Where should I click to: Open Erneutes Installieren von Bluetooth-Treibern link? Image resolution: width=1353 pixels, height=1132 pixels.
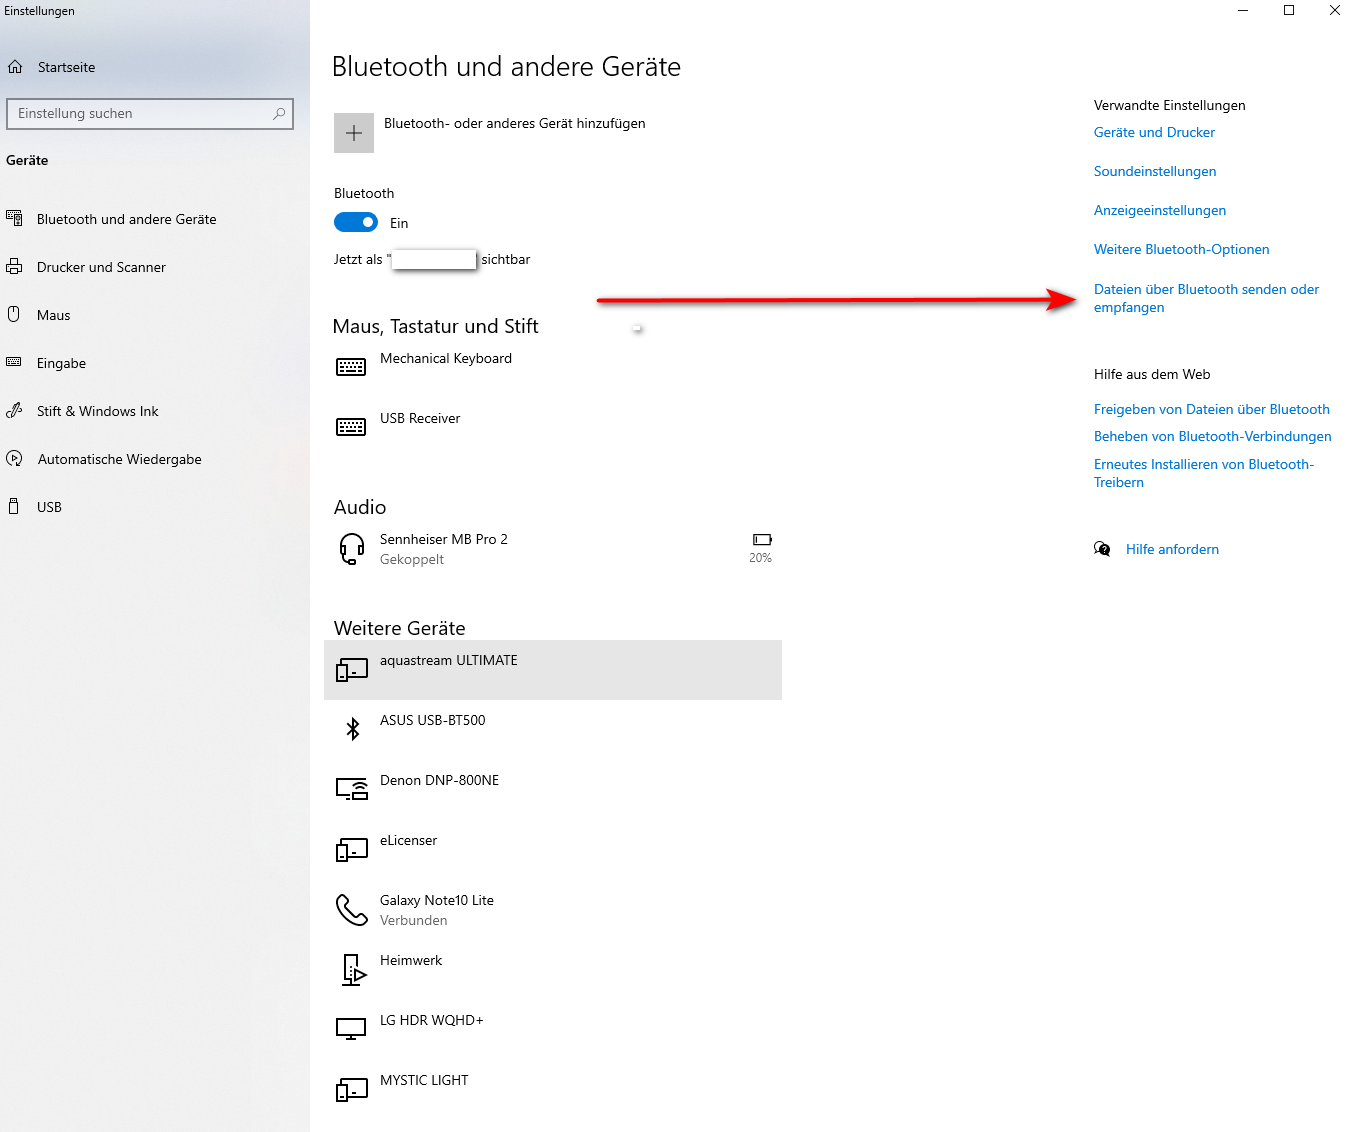coord(1204,473)
